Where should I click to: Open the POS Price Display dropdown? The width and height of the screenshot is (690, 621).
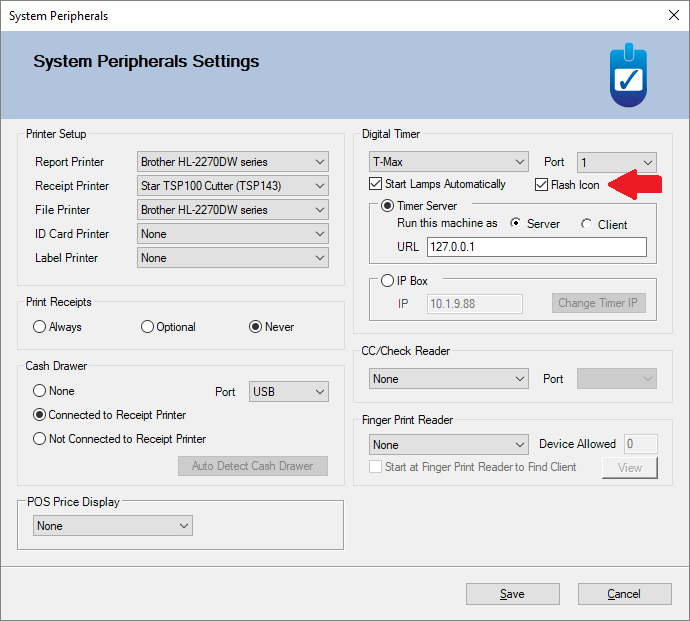coord(113,526)
